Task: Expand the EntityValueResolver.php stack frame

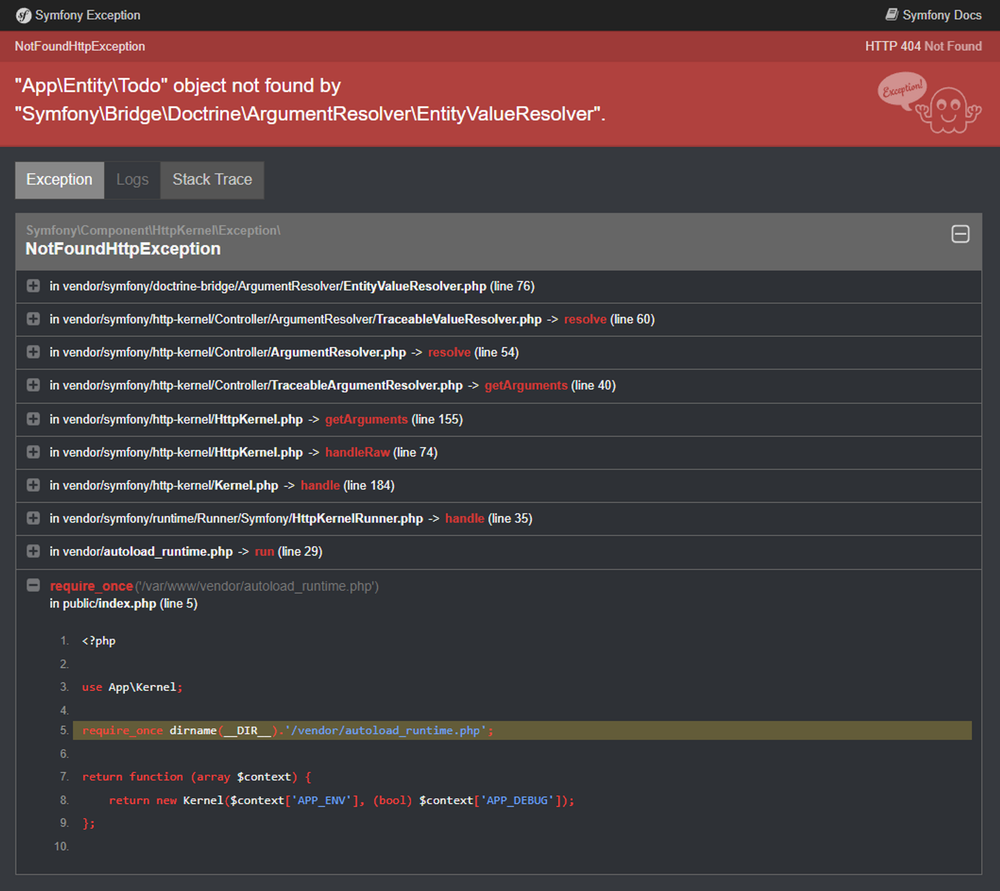Action: click(35, 286)
